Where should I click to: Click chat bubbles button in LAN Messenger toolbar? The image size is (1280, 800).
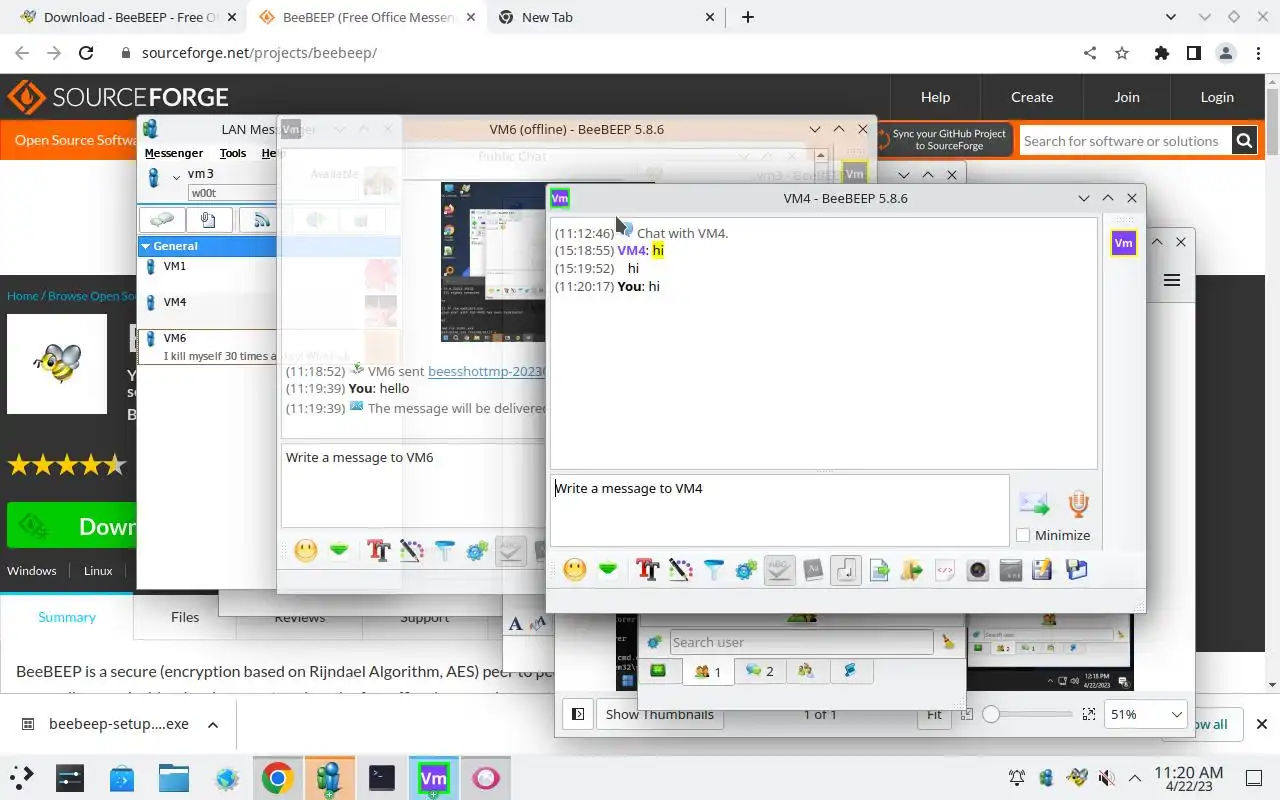[161, 220]
